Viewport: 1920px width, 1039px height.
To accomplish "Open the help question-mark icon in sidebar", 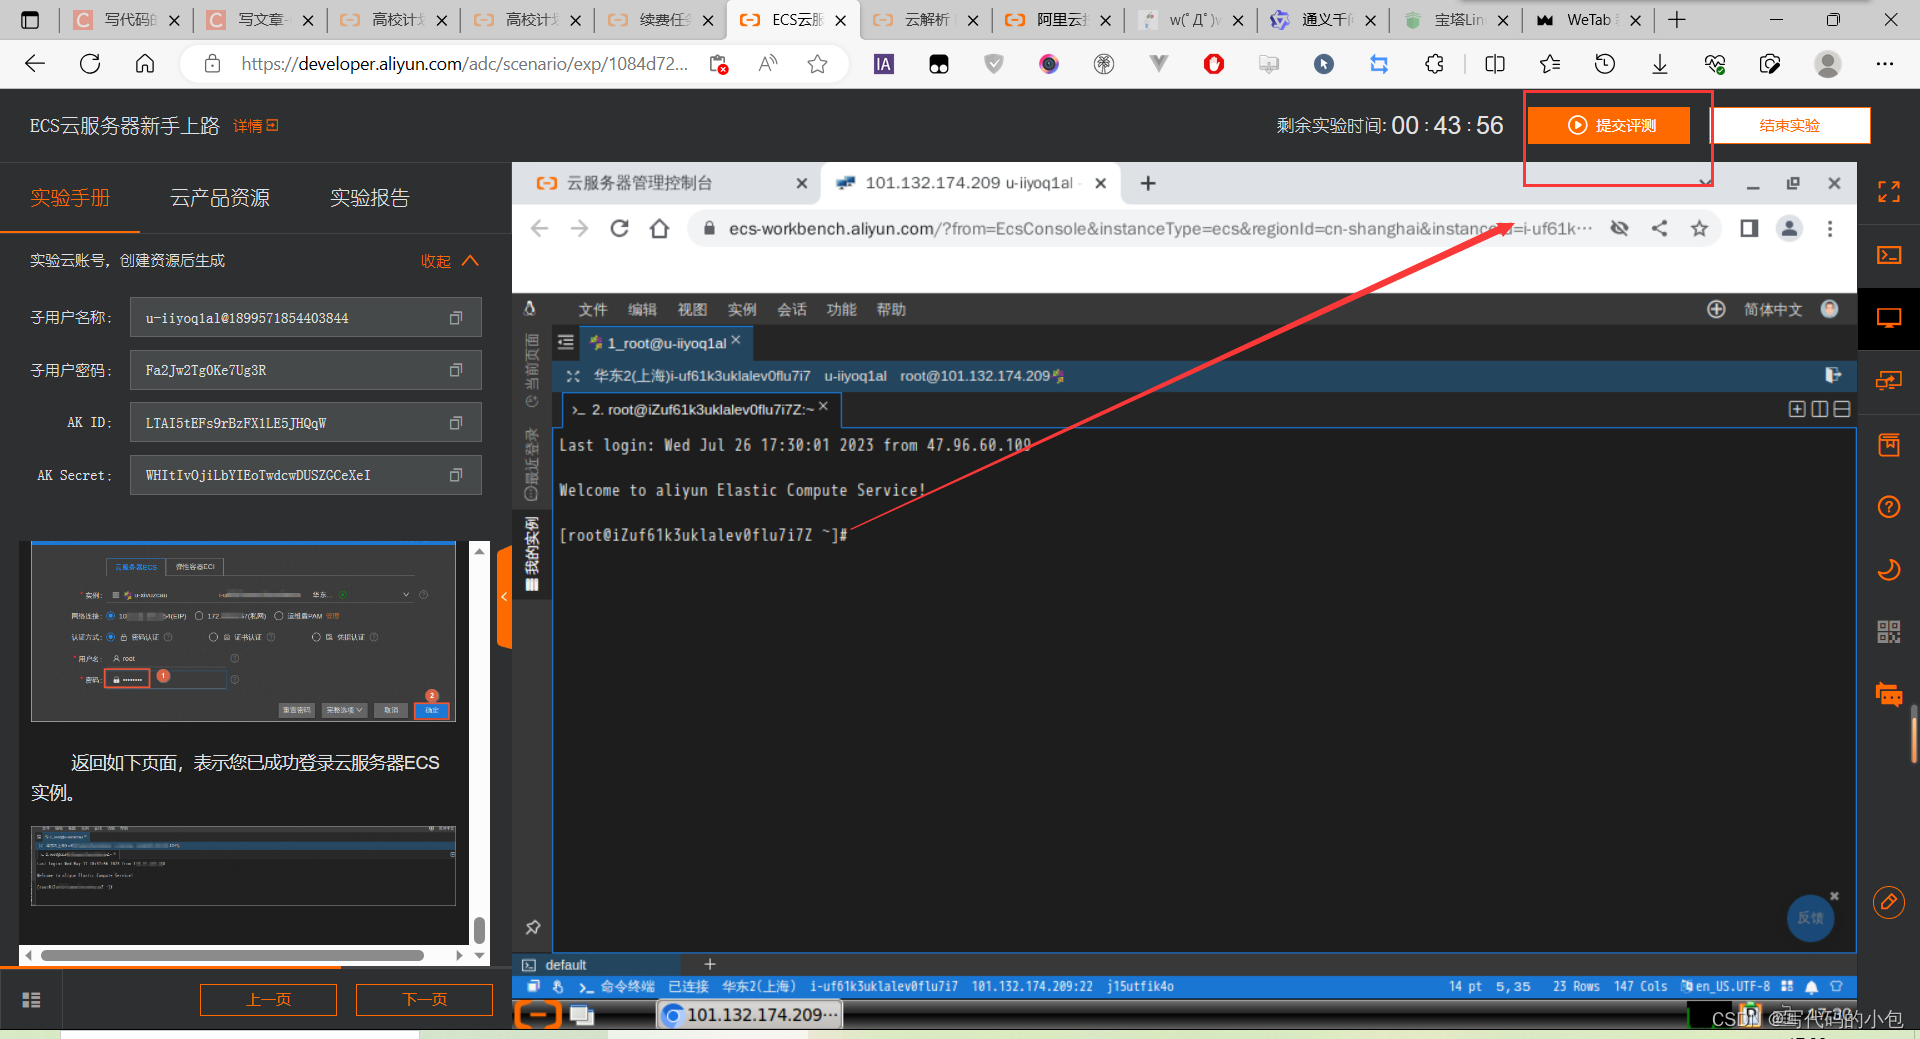I will (1888, 507).
